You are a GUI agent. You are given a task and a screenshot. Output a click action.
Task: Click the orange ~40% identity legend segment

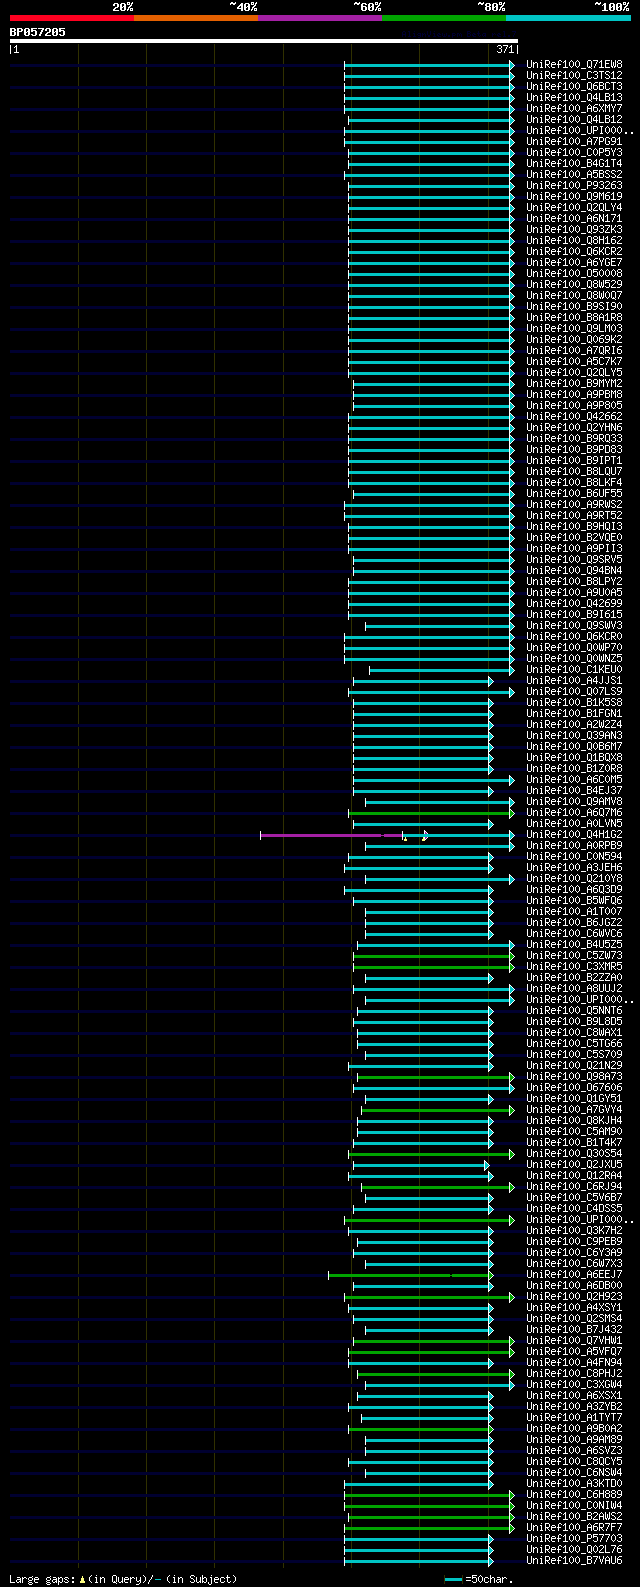(196, 18)
